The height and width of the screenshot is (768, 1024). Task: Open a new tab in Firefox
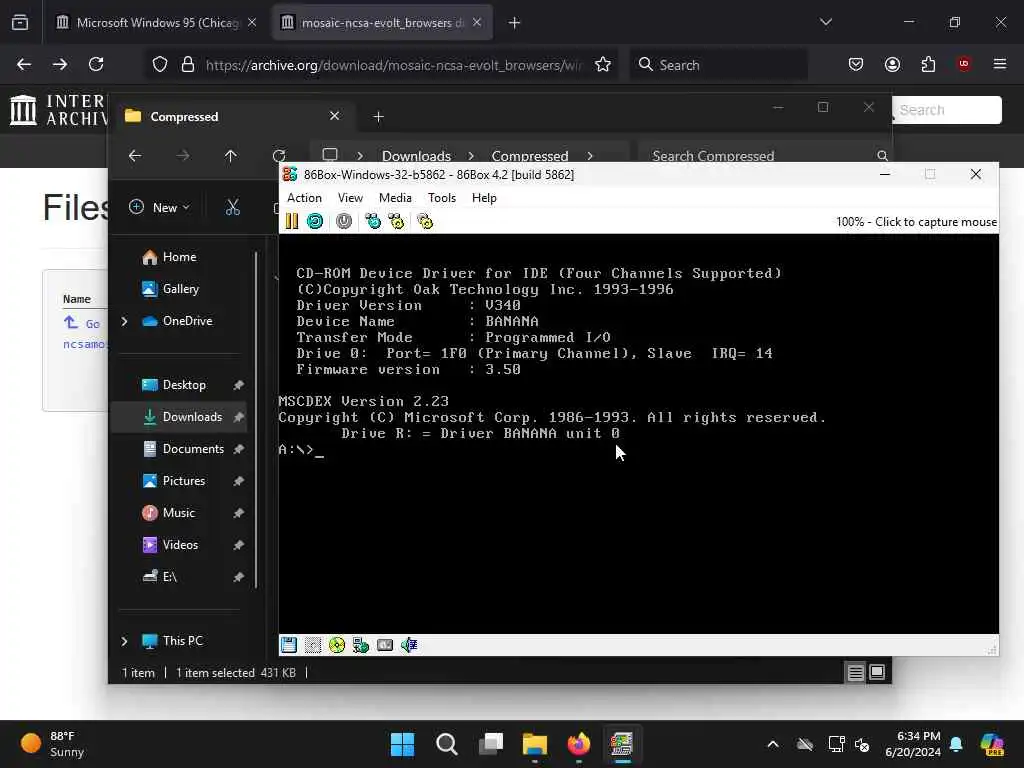tap(515, 22)
